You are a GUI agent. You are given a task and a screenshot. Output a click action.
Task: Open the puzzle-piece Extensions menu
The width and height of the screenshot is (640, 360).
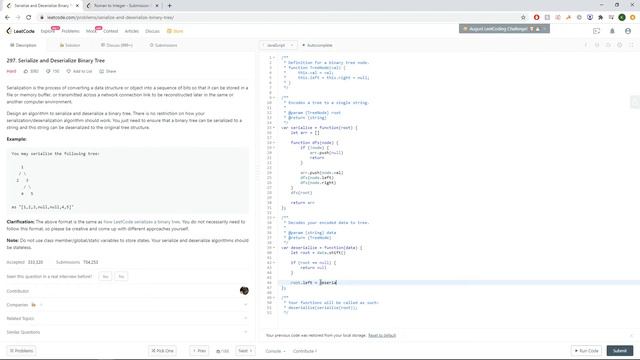pos(600,18)
